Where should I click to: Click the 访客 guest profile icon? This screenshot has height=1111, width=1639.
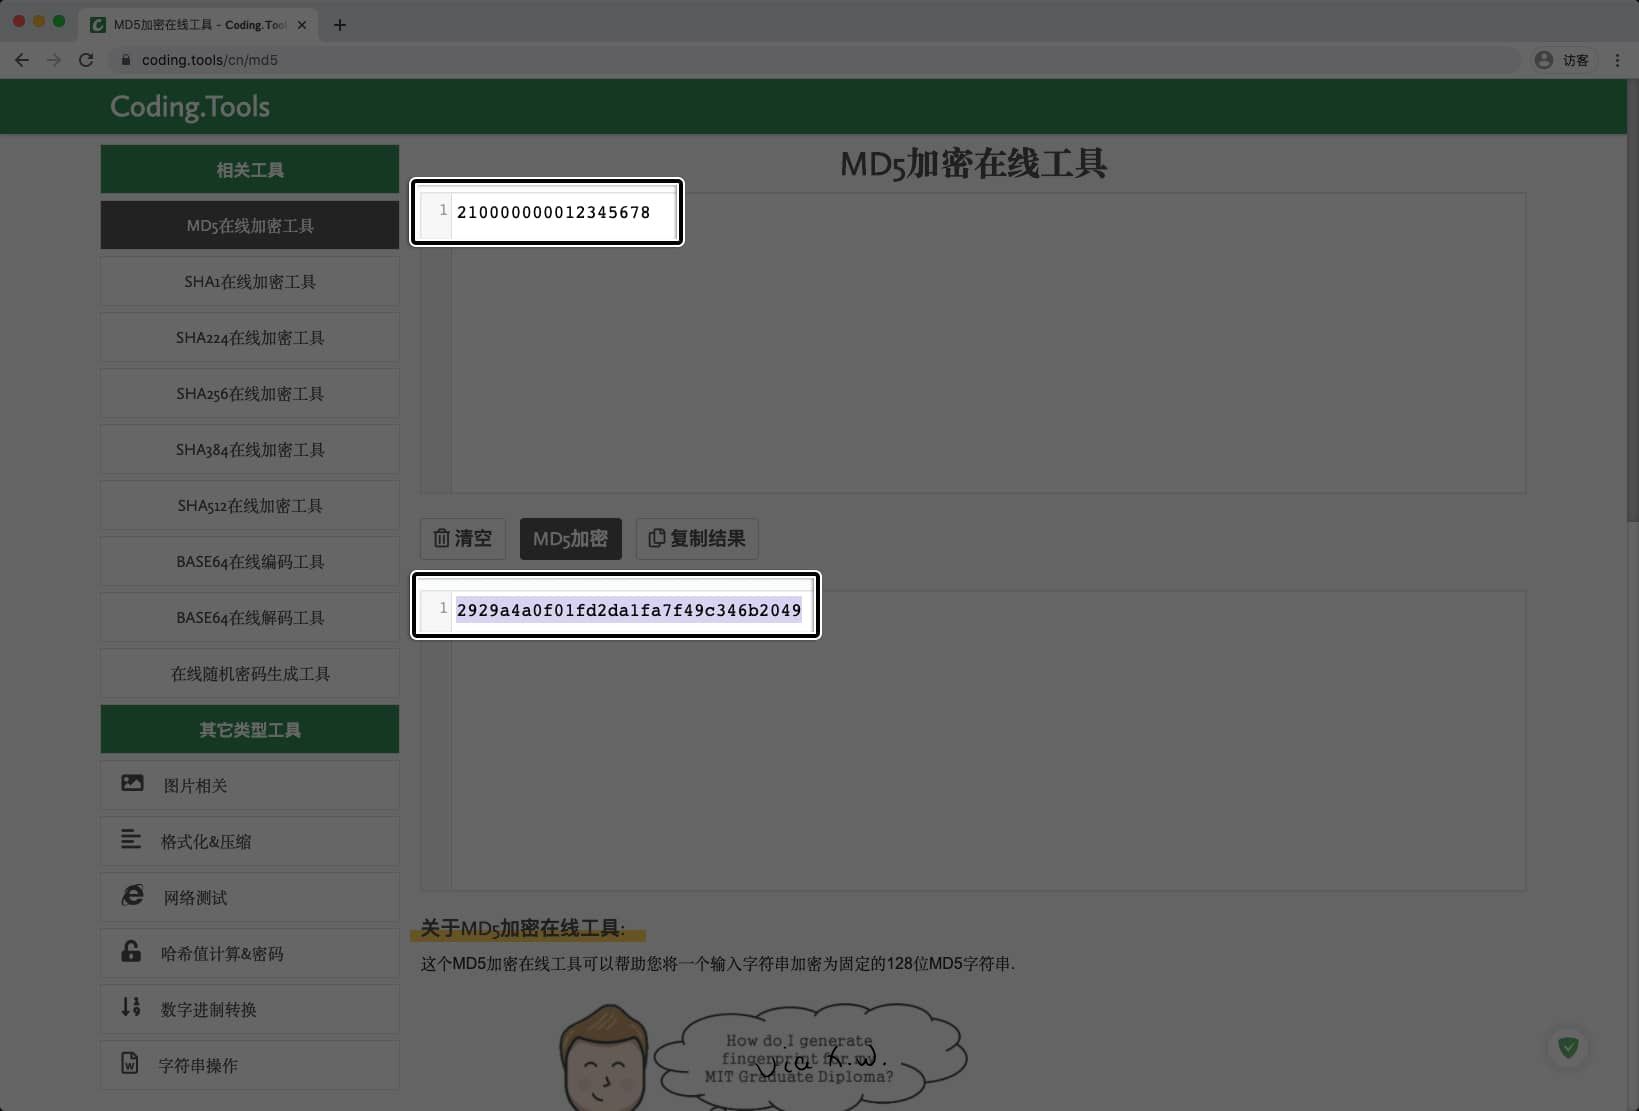pyautogui.click(x=1543, y=60)
